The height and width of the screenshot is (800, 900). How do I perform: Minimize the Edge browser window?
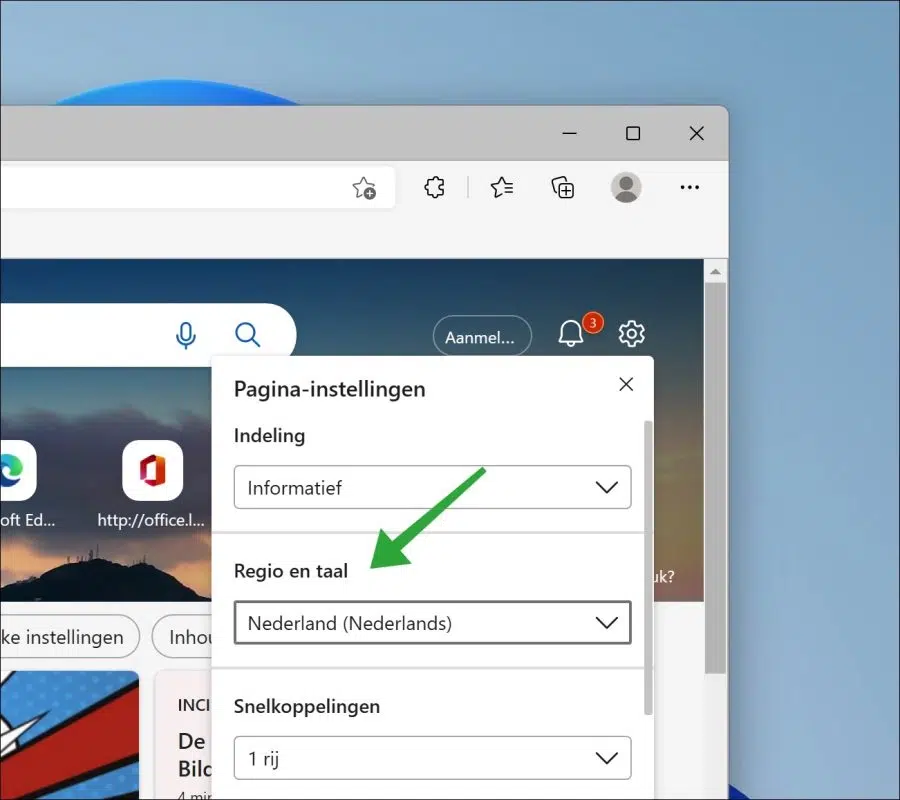(569, 133)
